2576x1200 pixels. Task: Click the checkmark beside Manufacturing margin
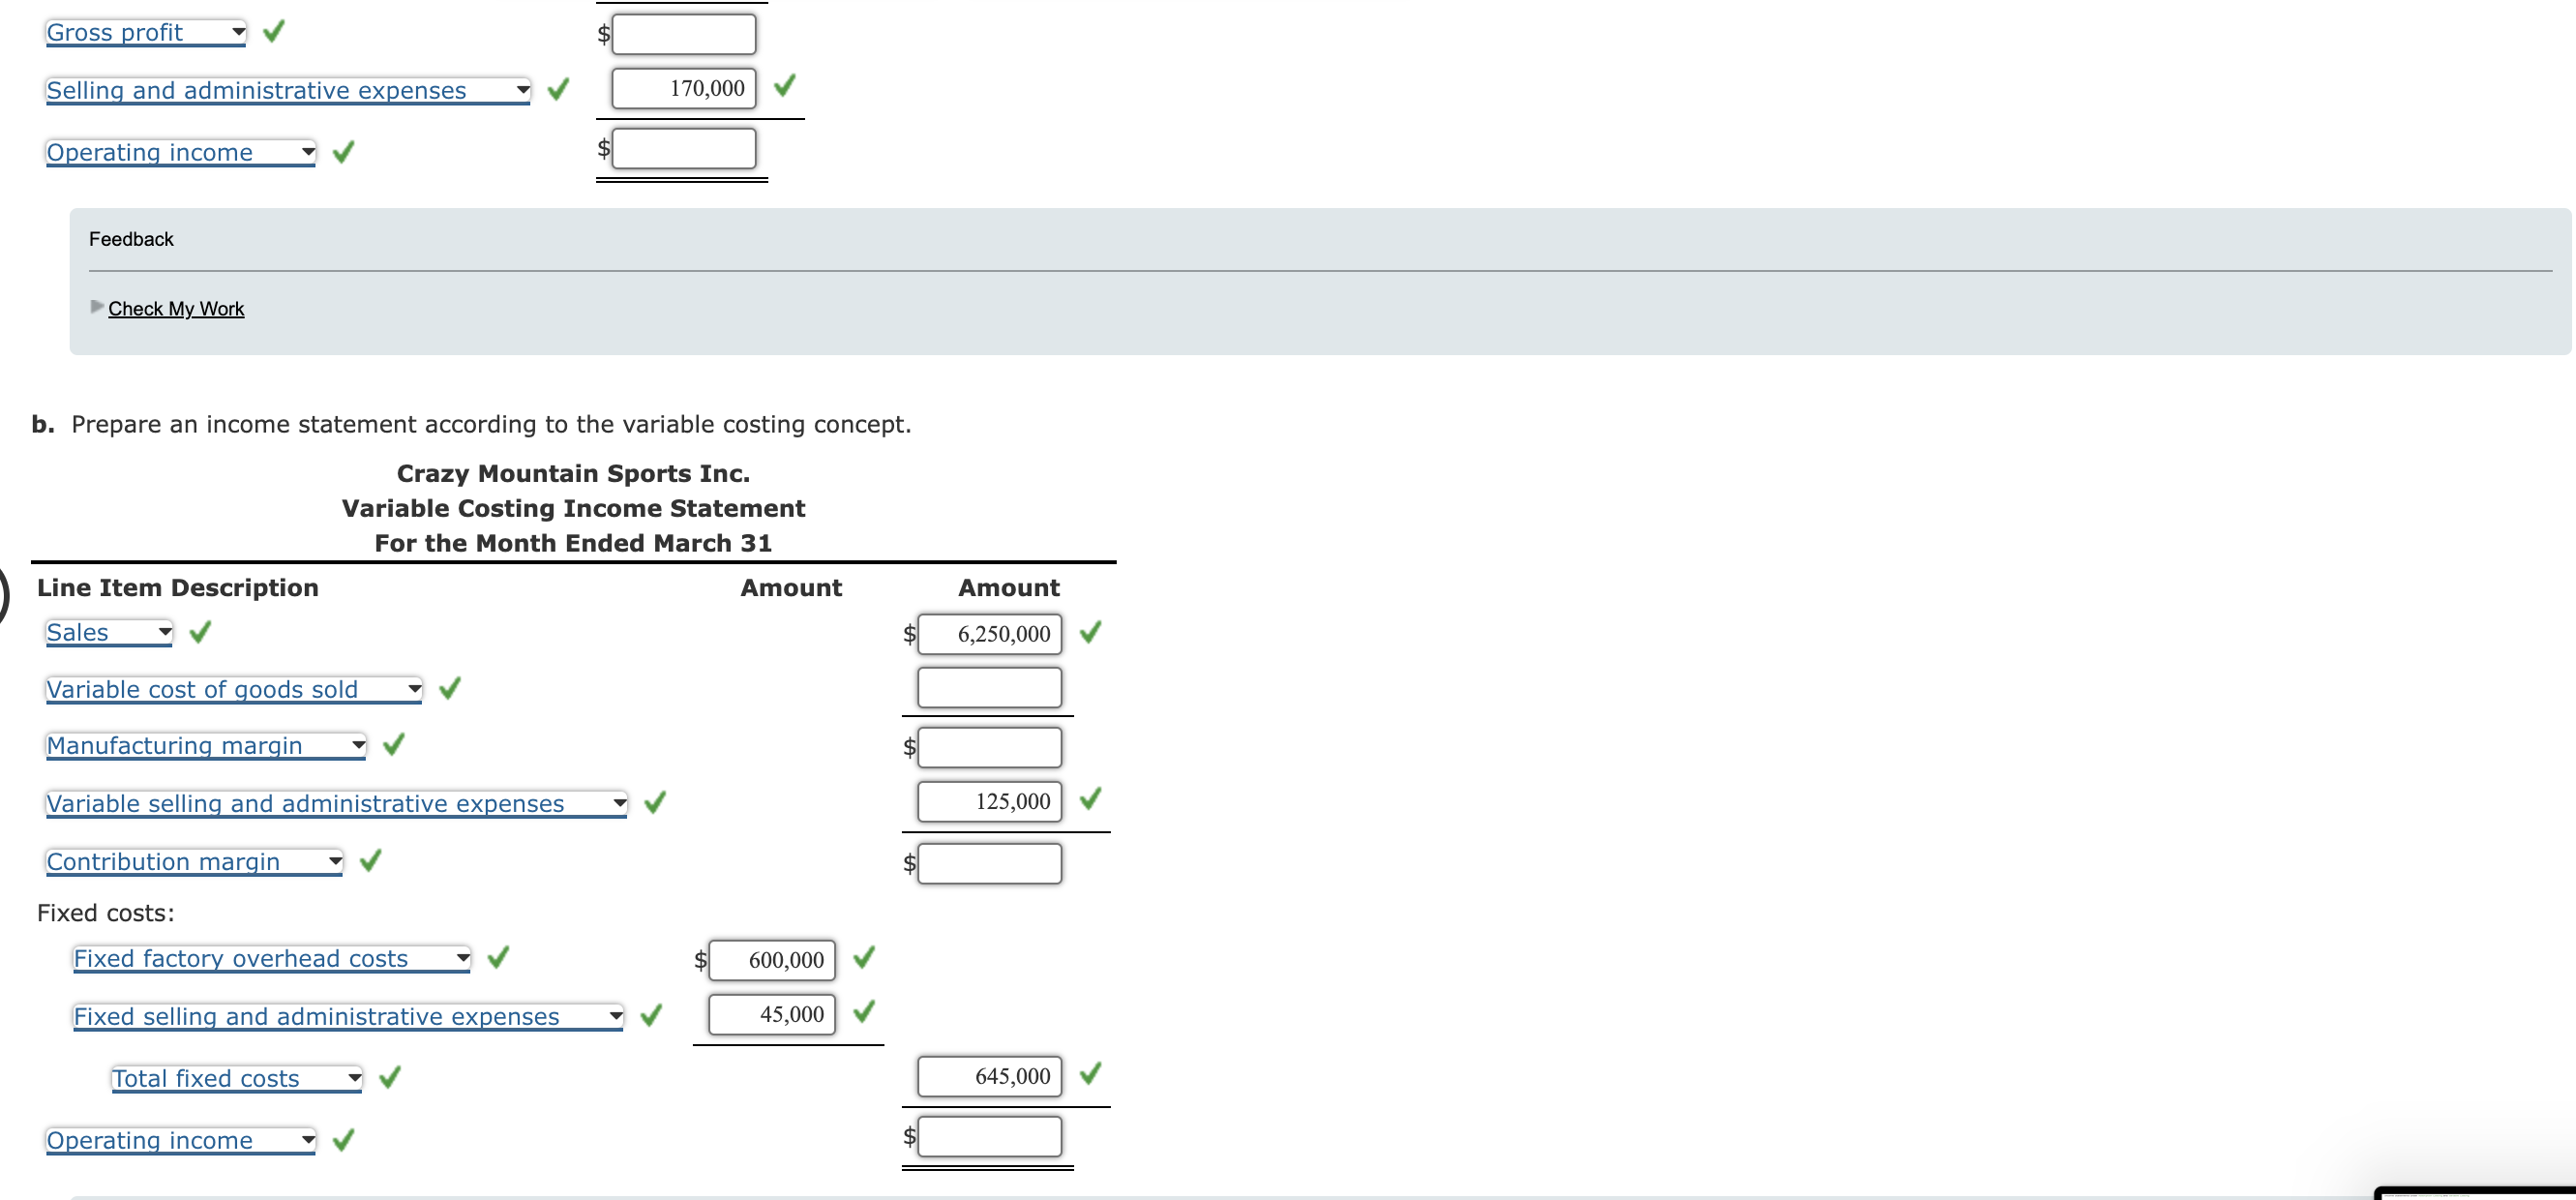392,744
